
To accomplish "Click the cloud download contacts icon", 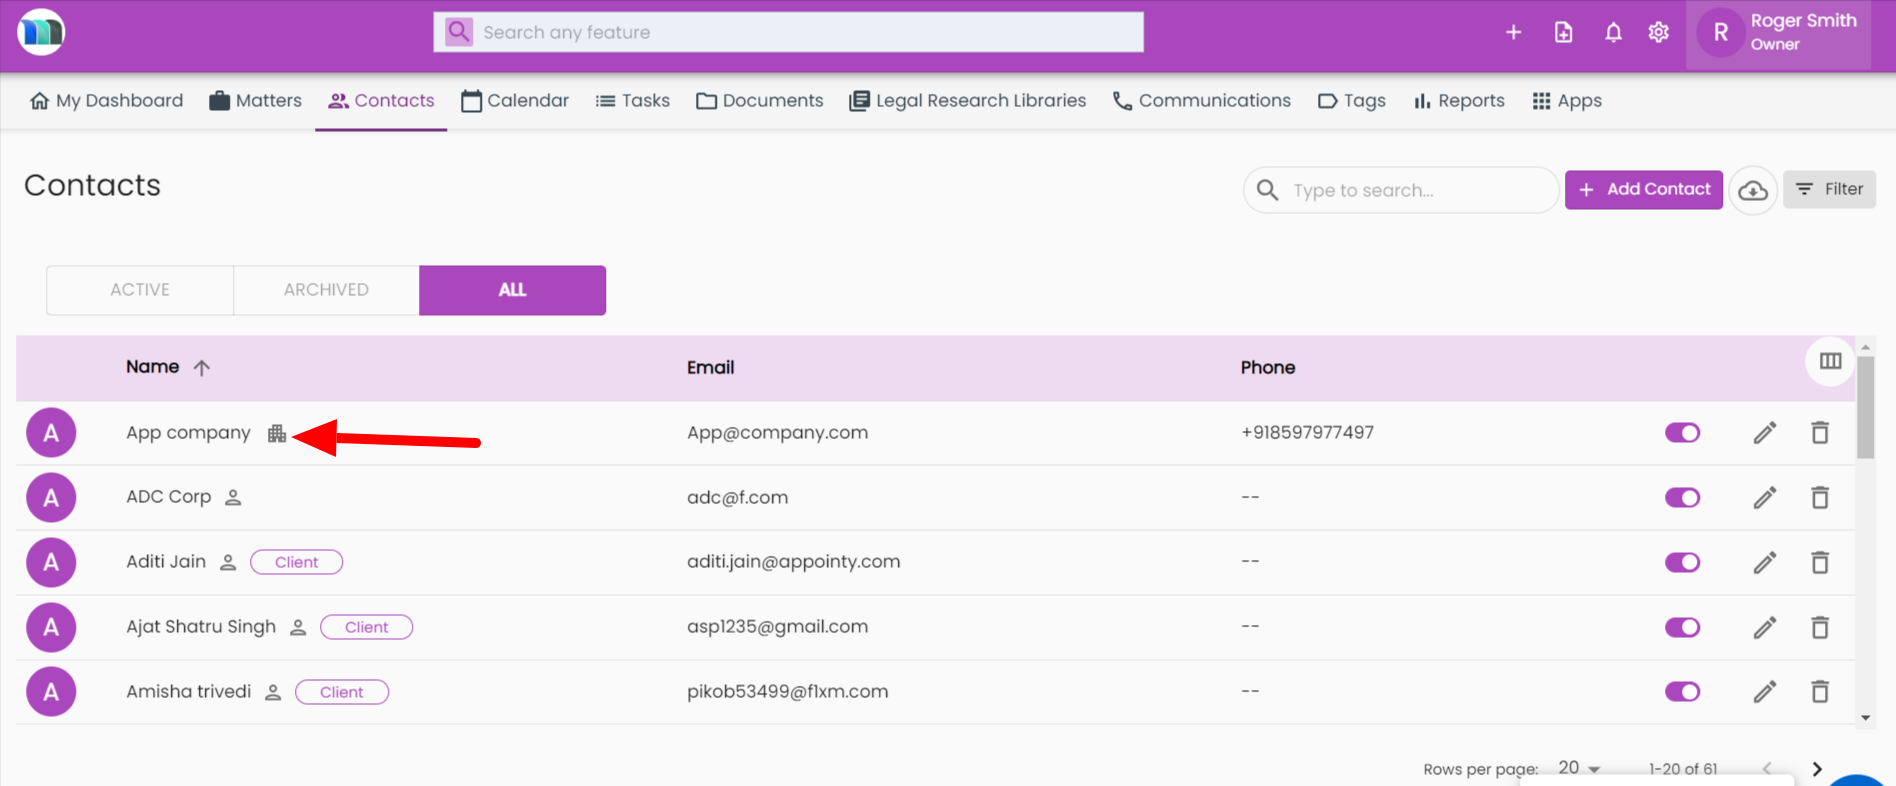I will pyautogui.click(x=1753, y=190).
